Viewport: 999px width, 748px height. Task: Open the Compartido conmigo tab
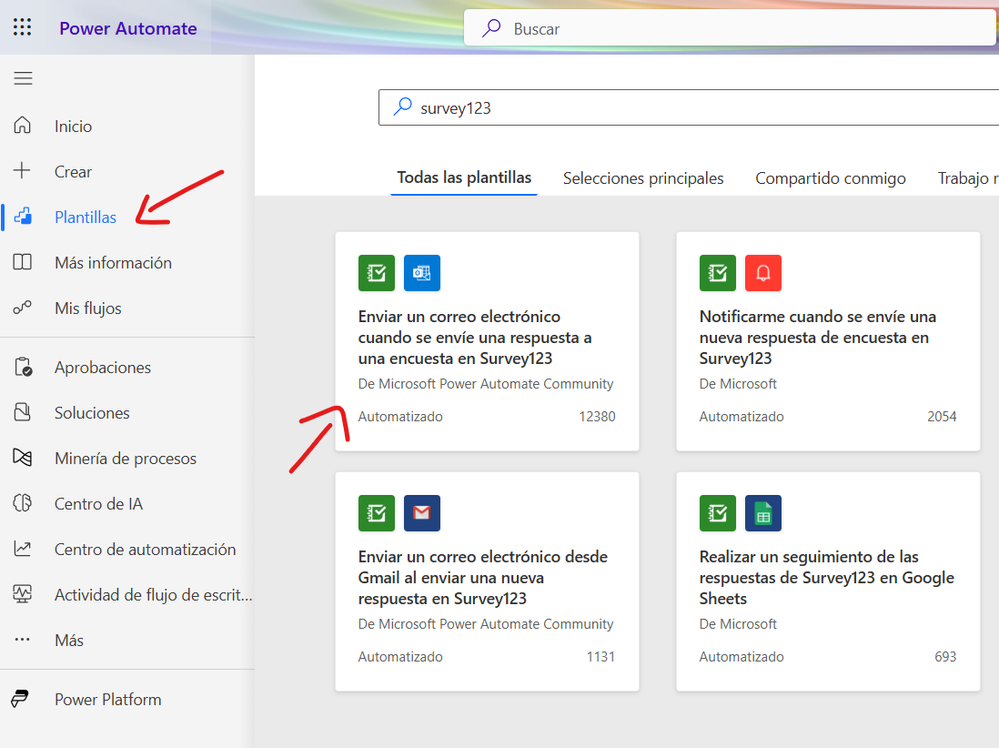click(x=830, y=178)
